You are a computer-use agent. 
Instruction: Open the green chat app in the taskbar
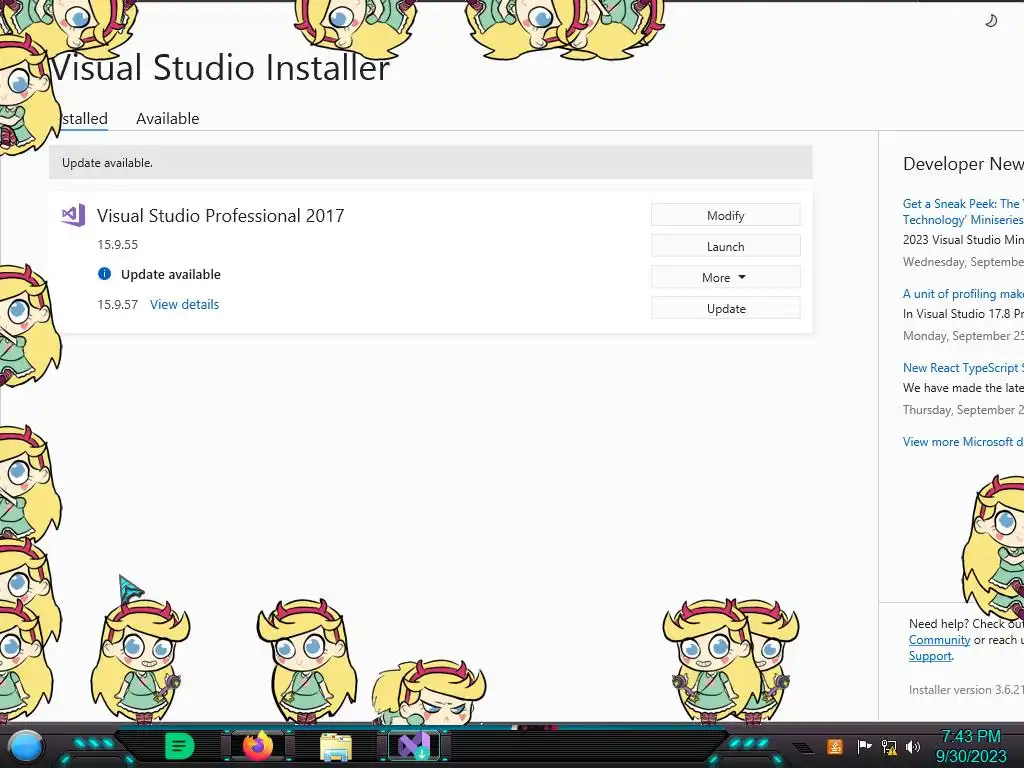[179, 746]
